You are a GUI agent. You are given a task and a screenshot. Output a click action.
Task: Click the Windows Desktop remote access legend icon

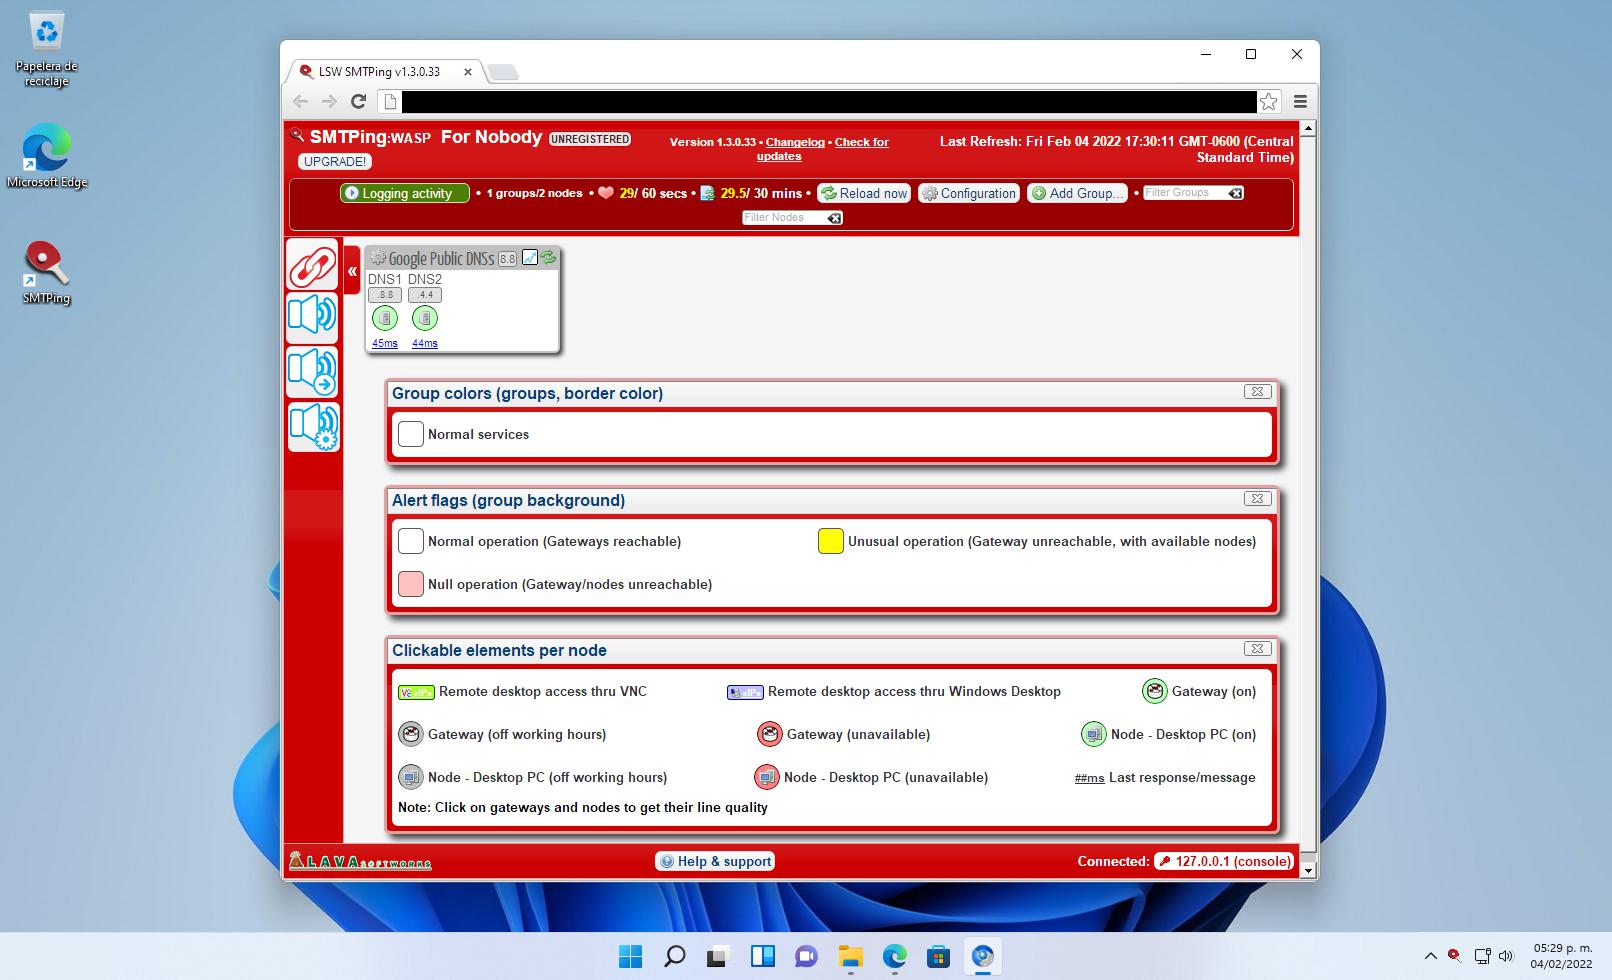[x=745, y=692]
